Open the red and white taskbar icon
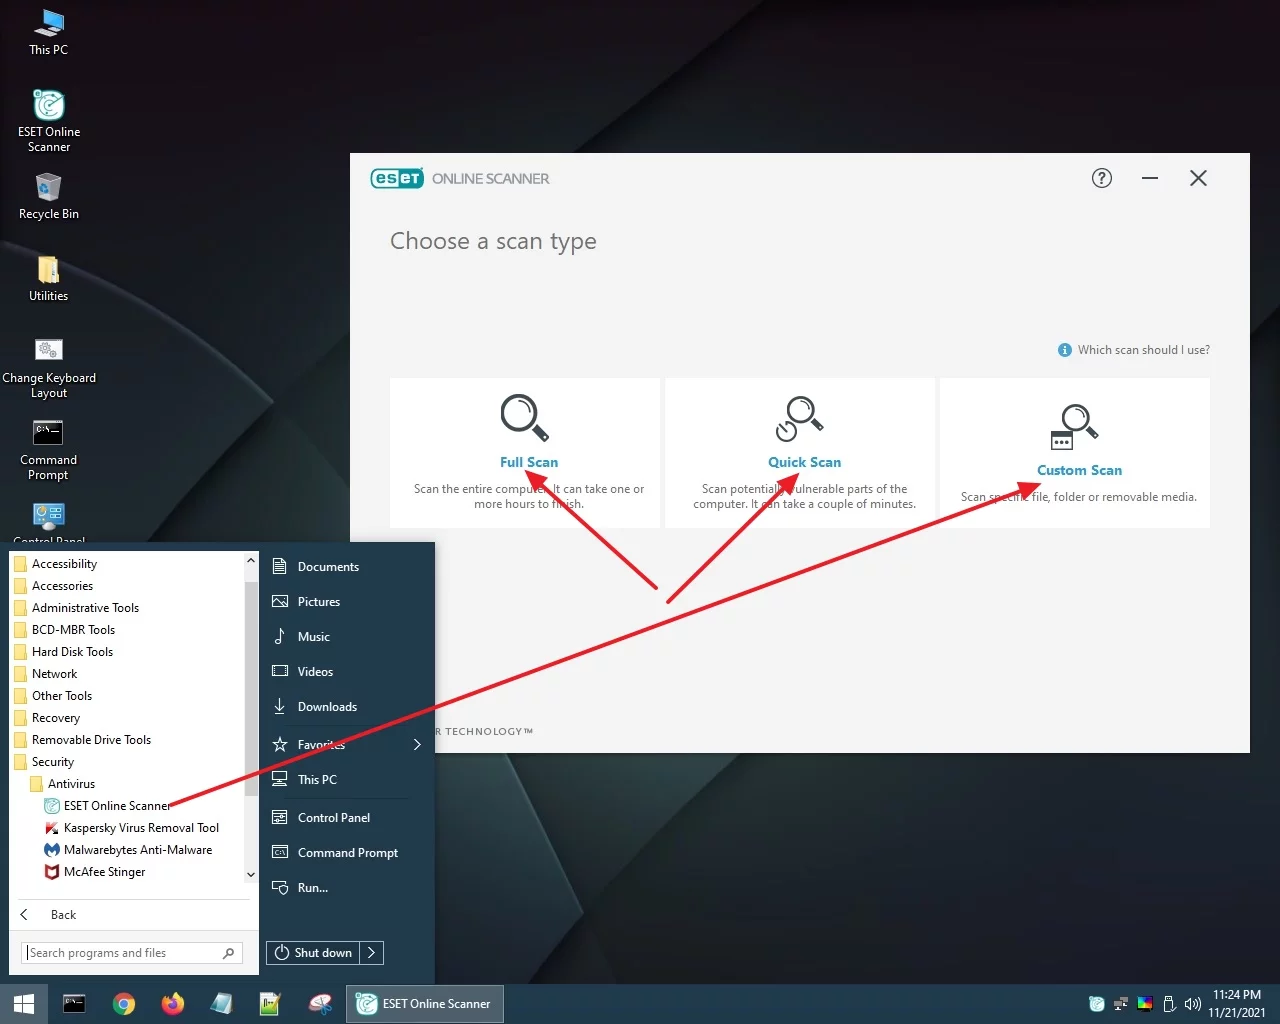 point(320,1004)
